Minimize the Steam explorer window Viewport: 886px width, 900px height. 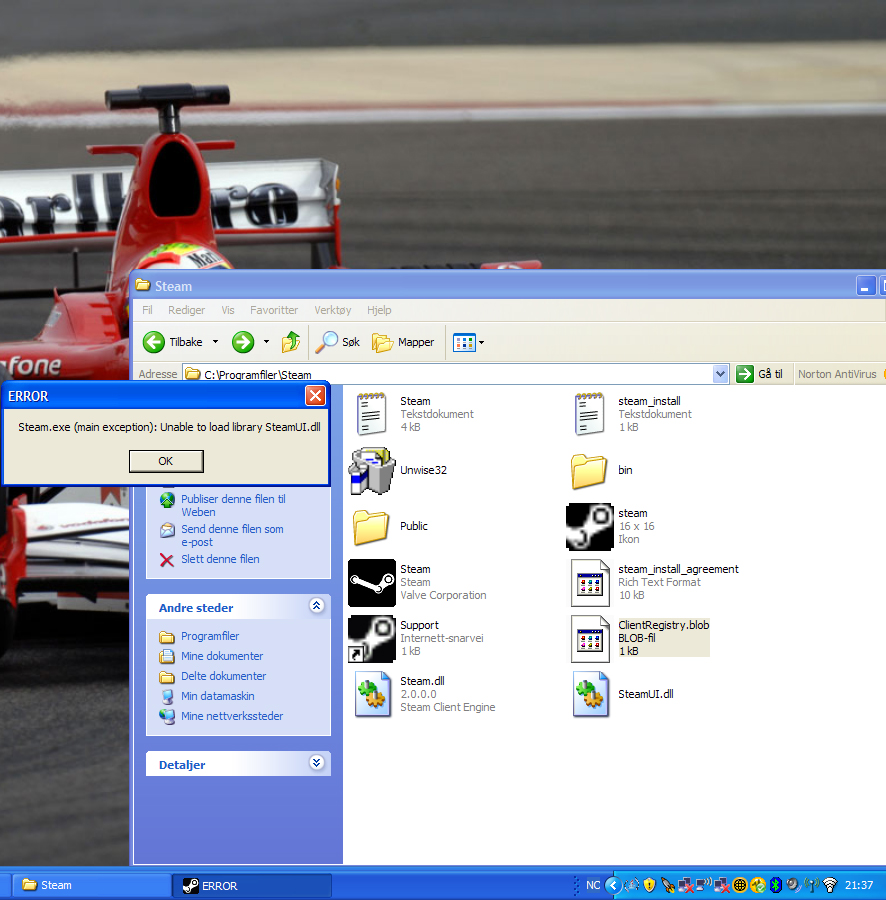865,285
